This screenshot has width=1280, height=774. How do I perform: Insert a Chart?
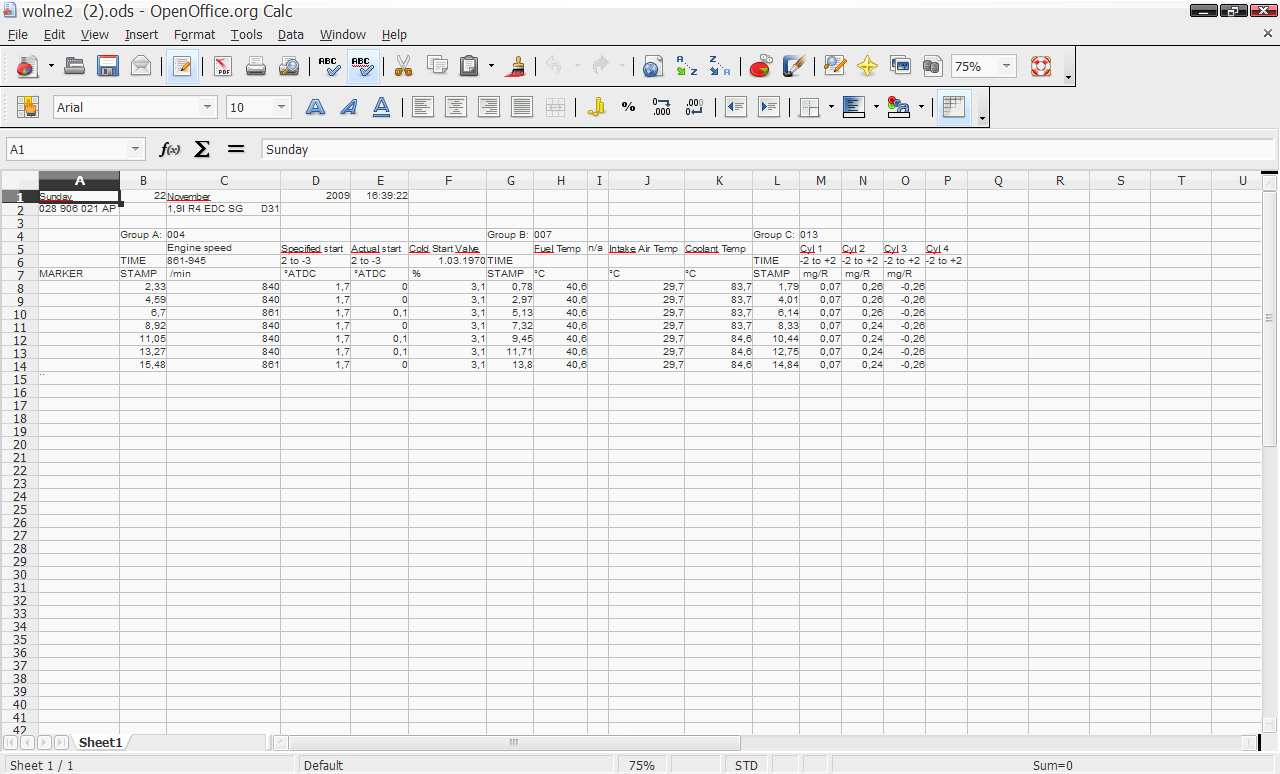click(761, 67)
